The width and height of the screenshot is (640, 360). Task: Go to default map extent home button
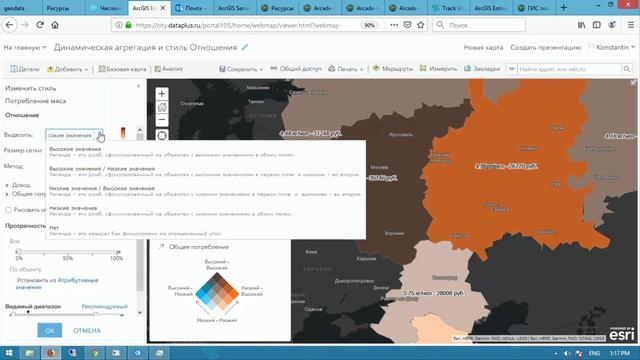click(162, 107)
